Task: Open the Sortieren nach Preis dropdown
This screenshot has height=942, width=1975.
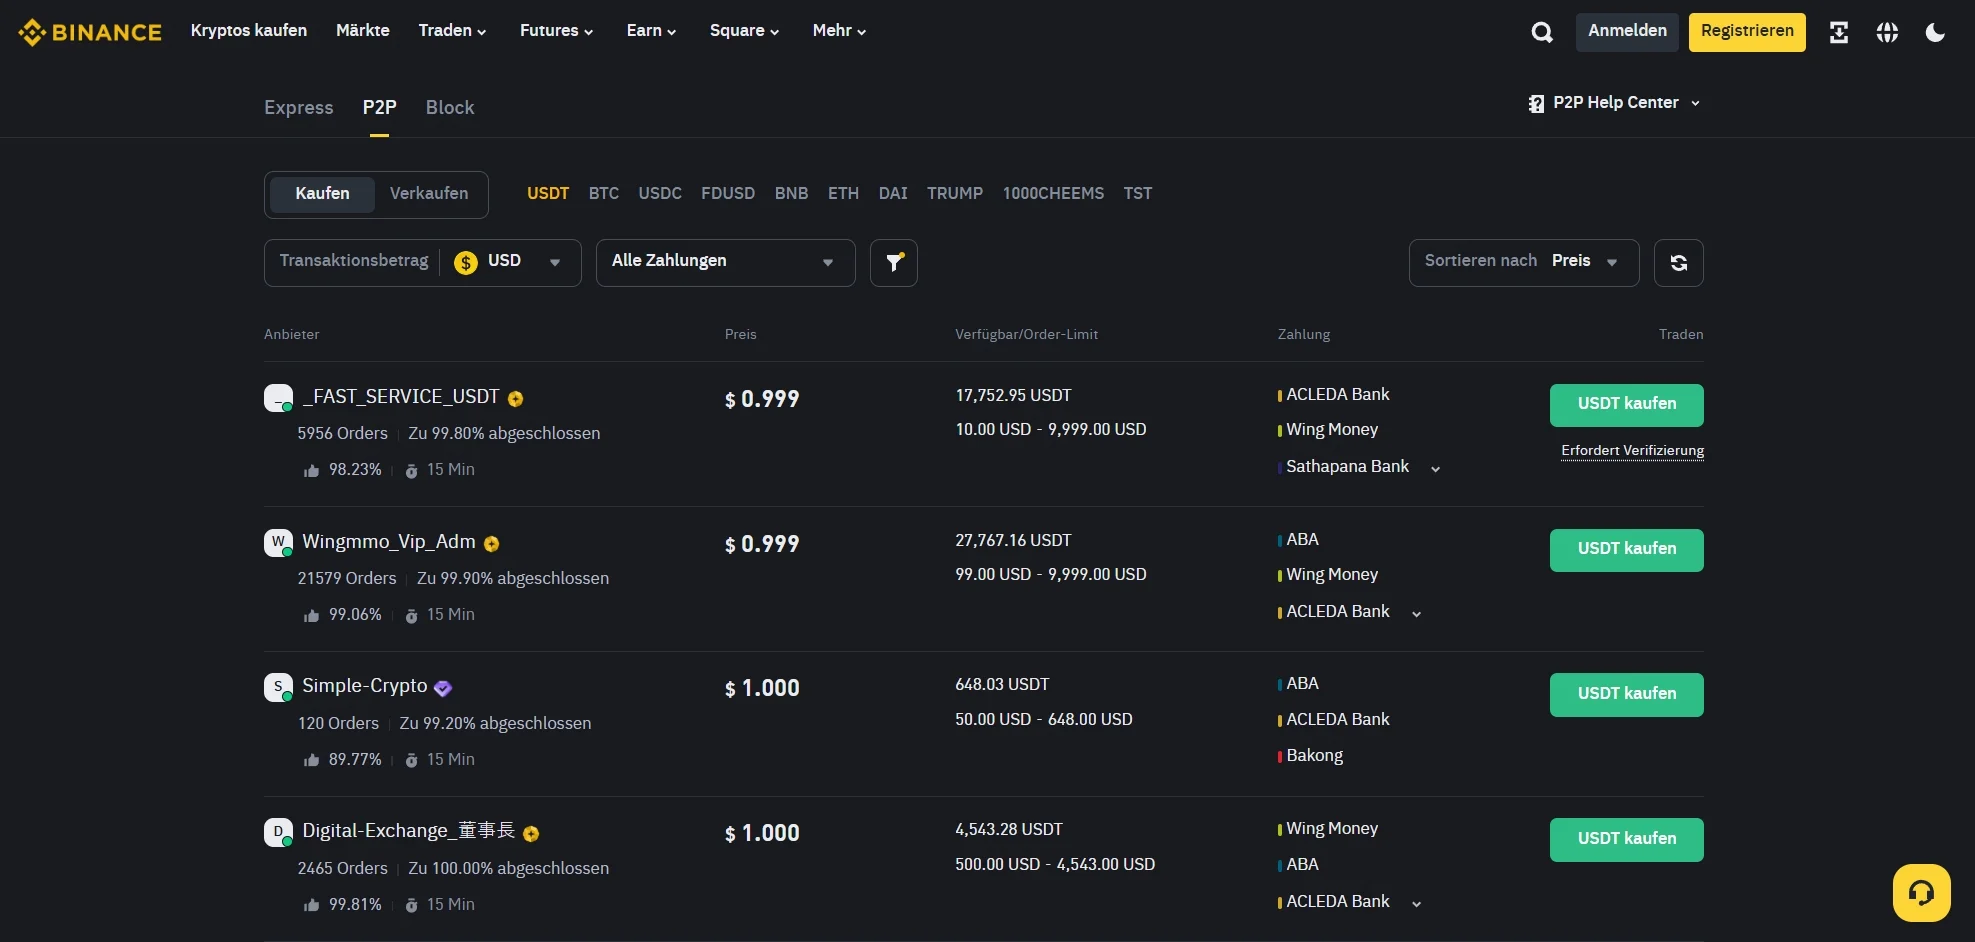Action: click(x=1524, y=263)
